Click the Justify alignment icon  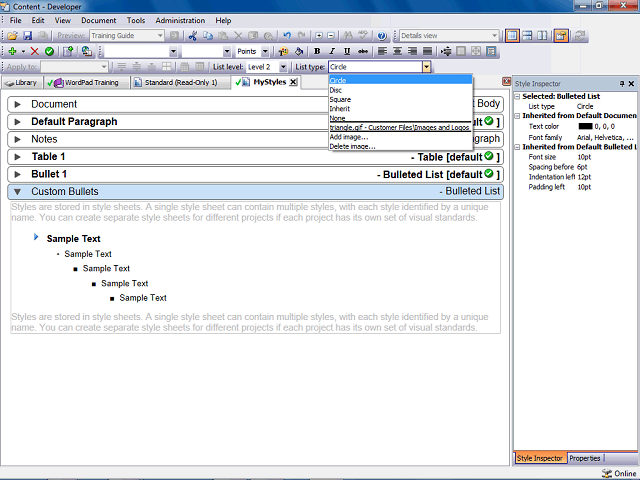click(x=427, y=51)
